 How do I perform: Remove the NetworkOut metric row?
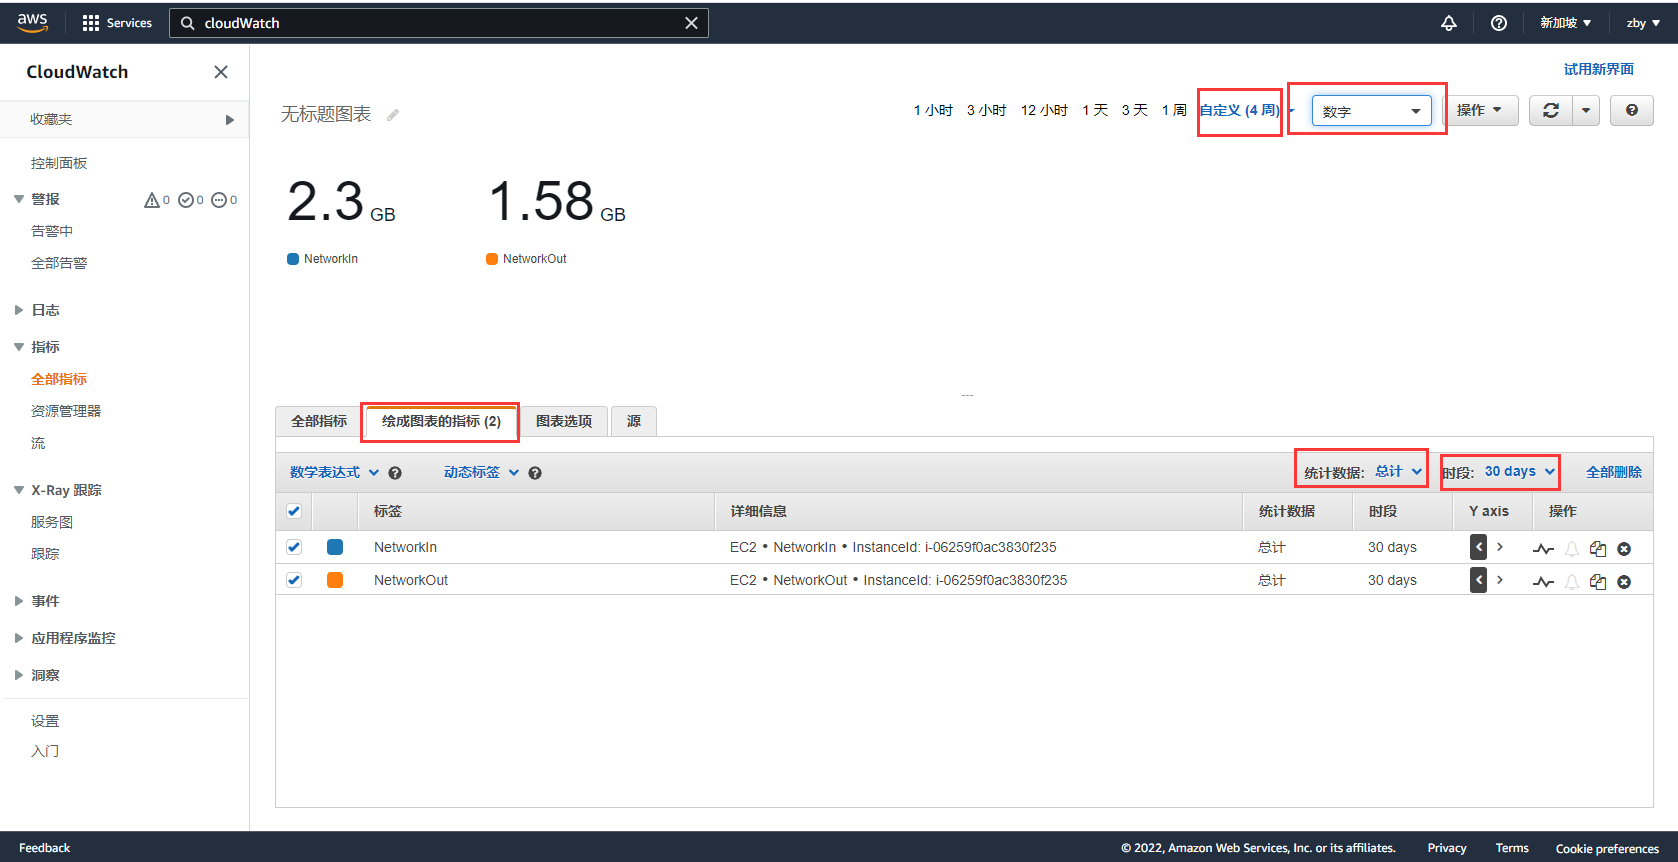pos(1624,582)
